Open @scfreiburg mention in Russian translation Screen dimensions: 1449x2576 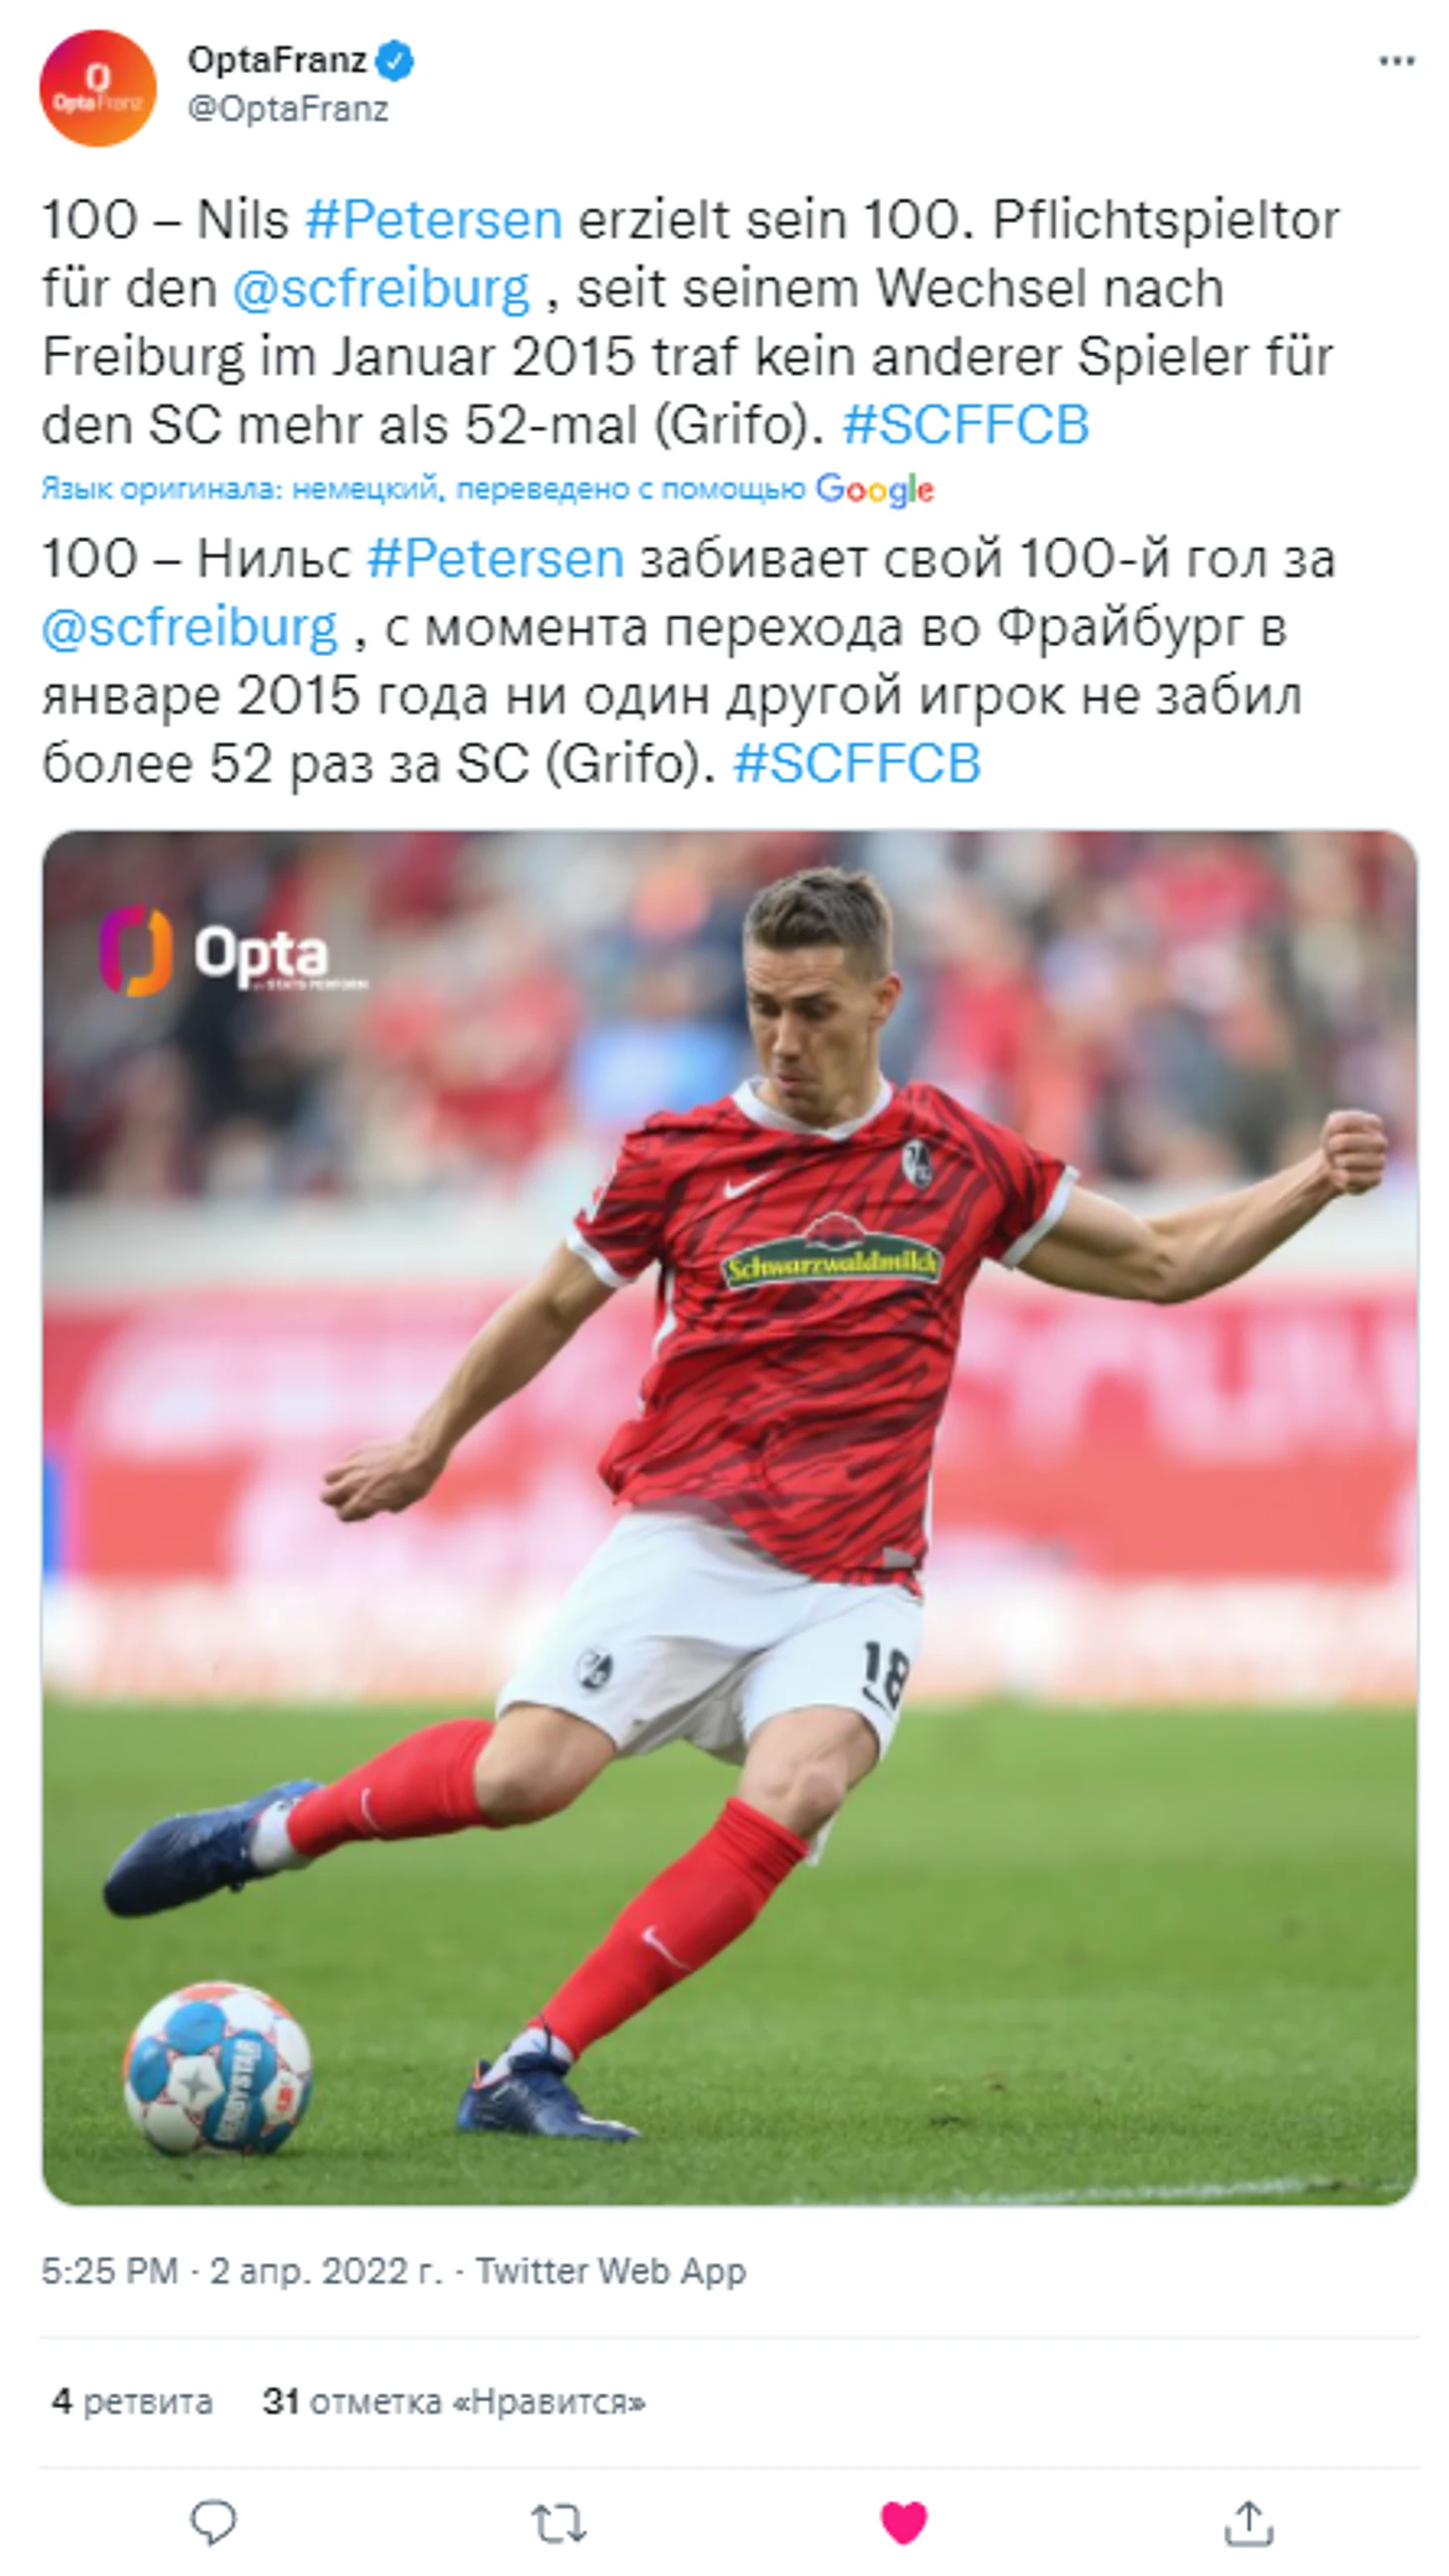click(189, 627)
